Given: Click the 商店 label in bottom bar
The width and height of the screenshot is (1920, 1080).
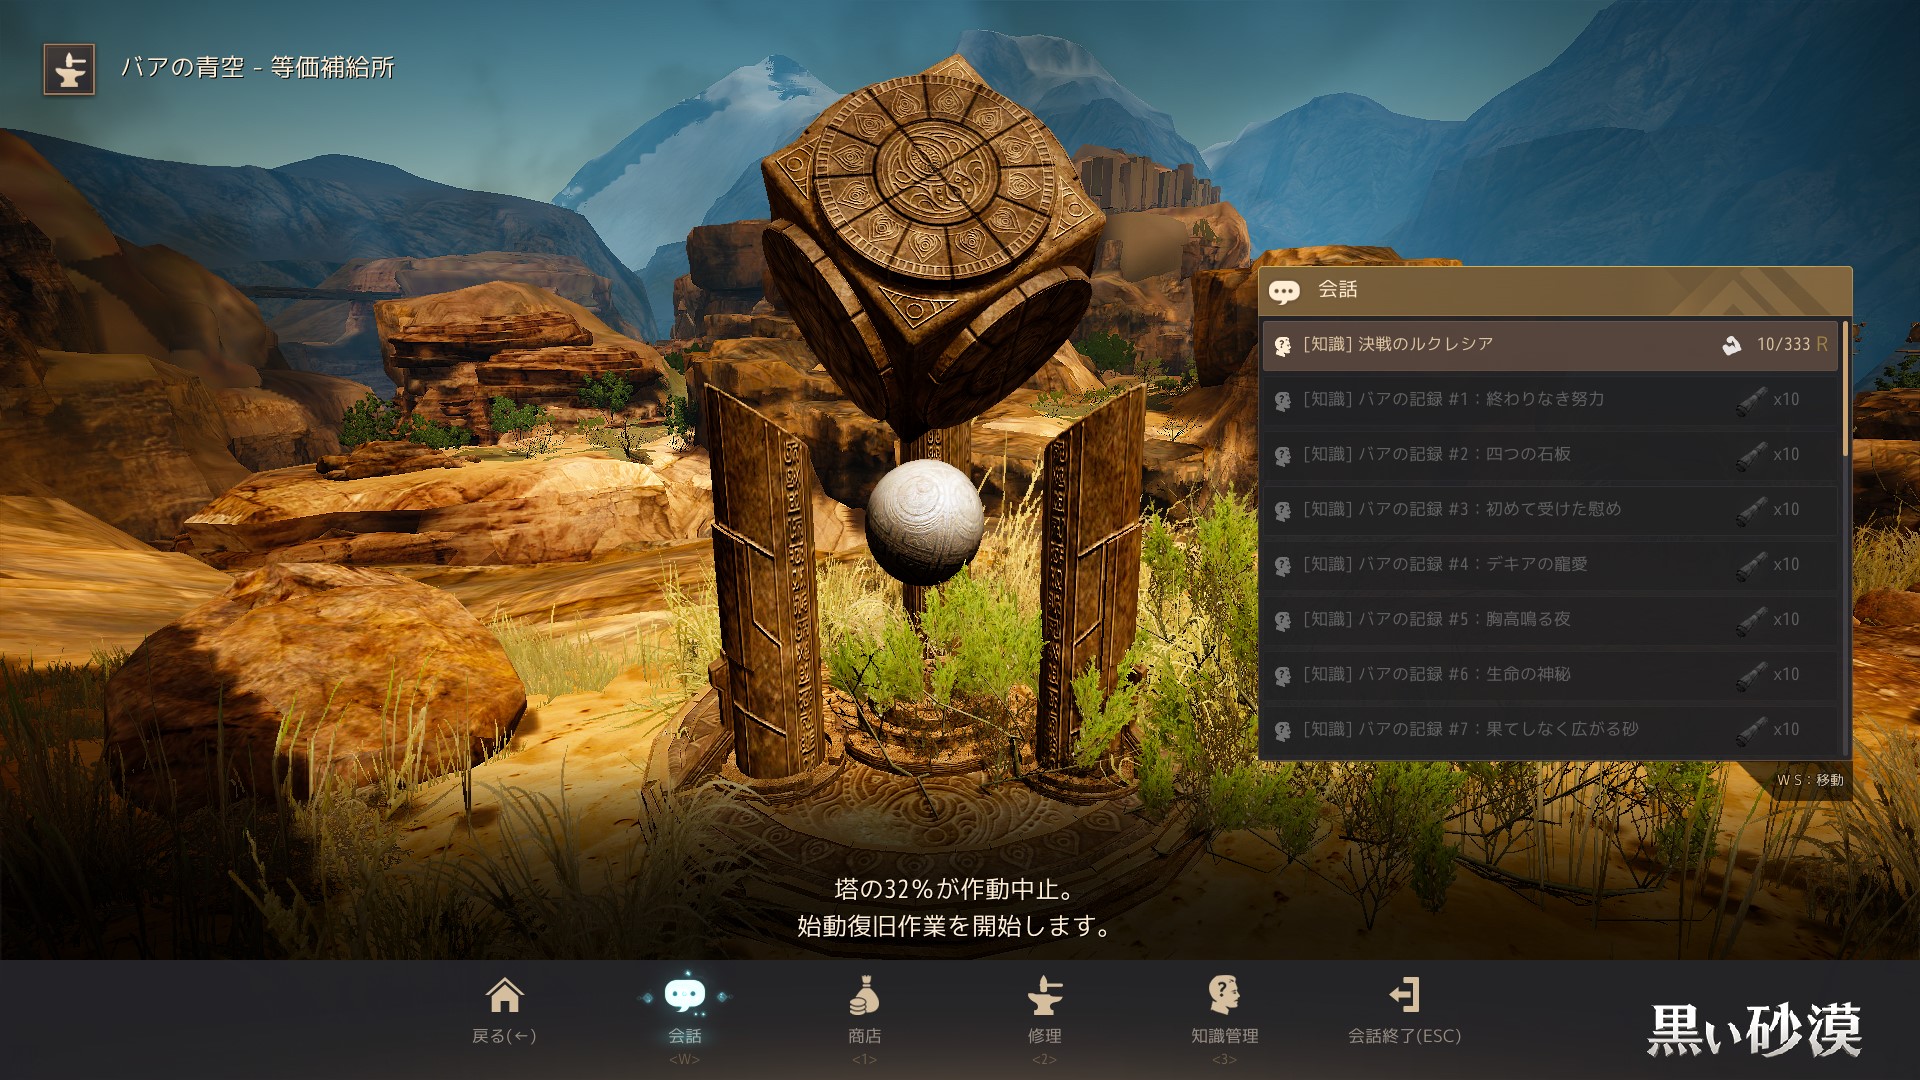Looking at the screenshot, I should pos(864,1036).
